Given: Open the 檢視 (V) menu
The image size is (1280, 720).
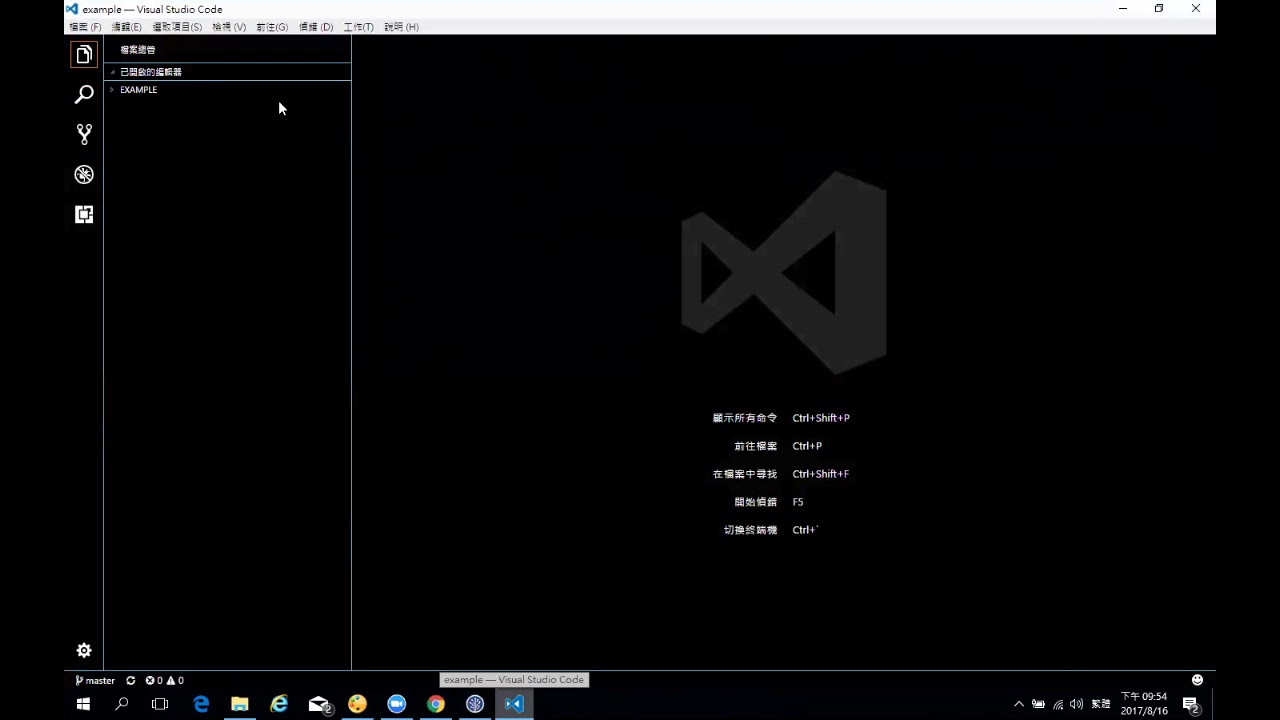Looking at the screenshot, I should click(x=229, y=27).
